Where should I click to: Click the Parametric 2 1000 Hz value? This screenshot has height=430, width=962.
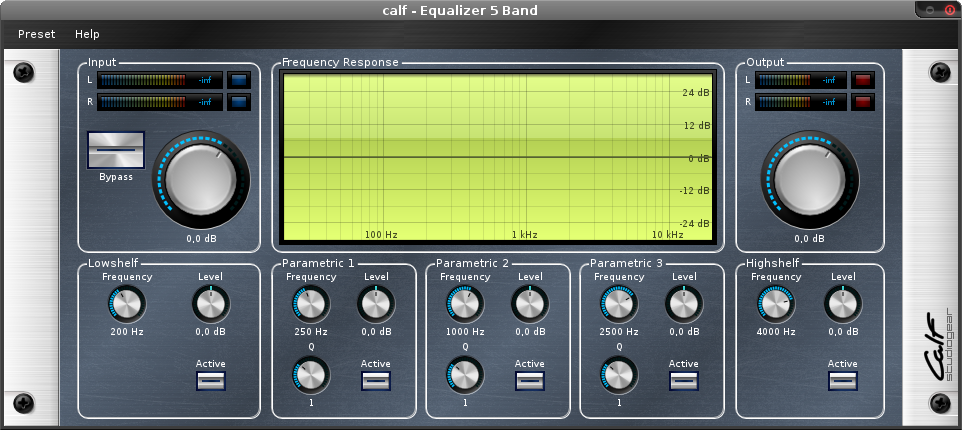[x=465, y=332]
